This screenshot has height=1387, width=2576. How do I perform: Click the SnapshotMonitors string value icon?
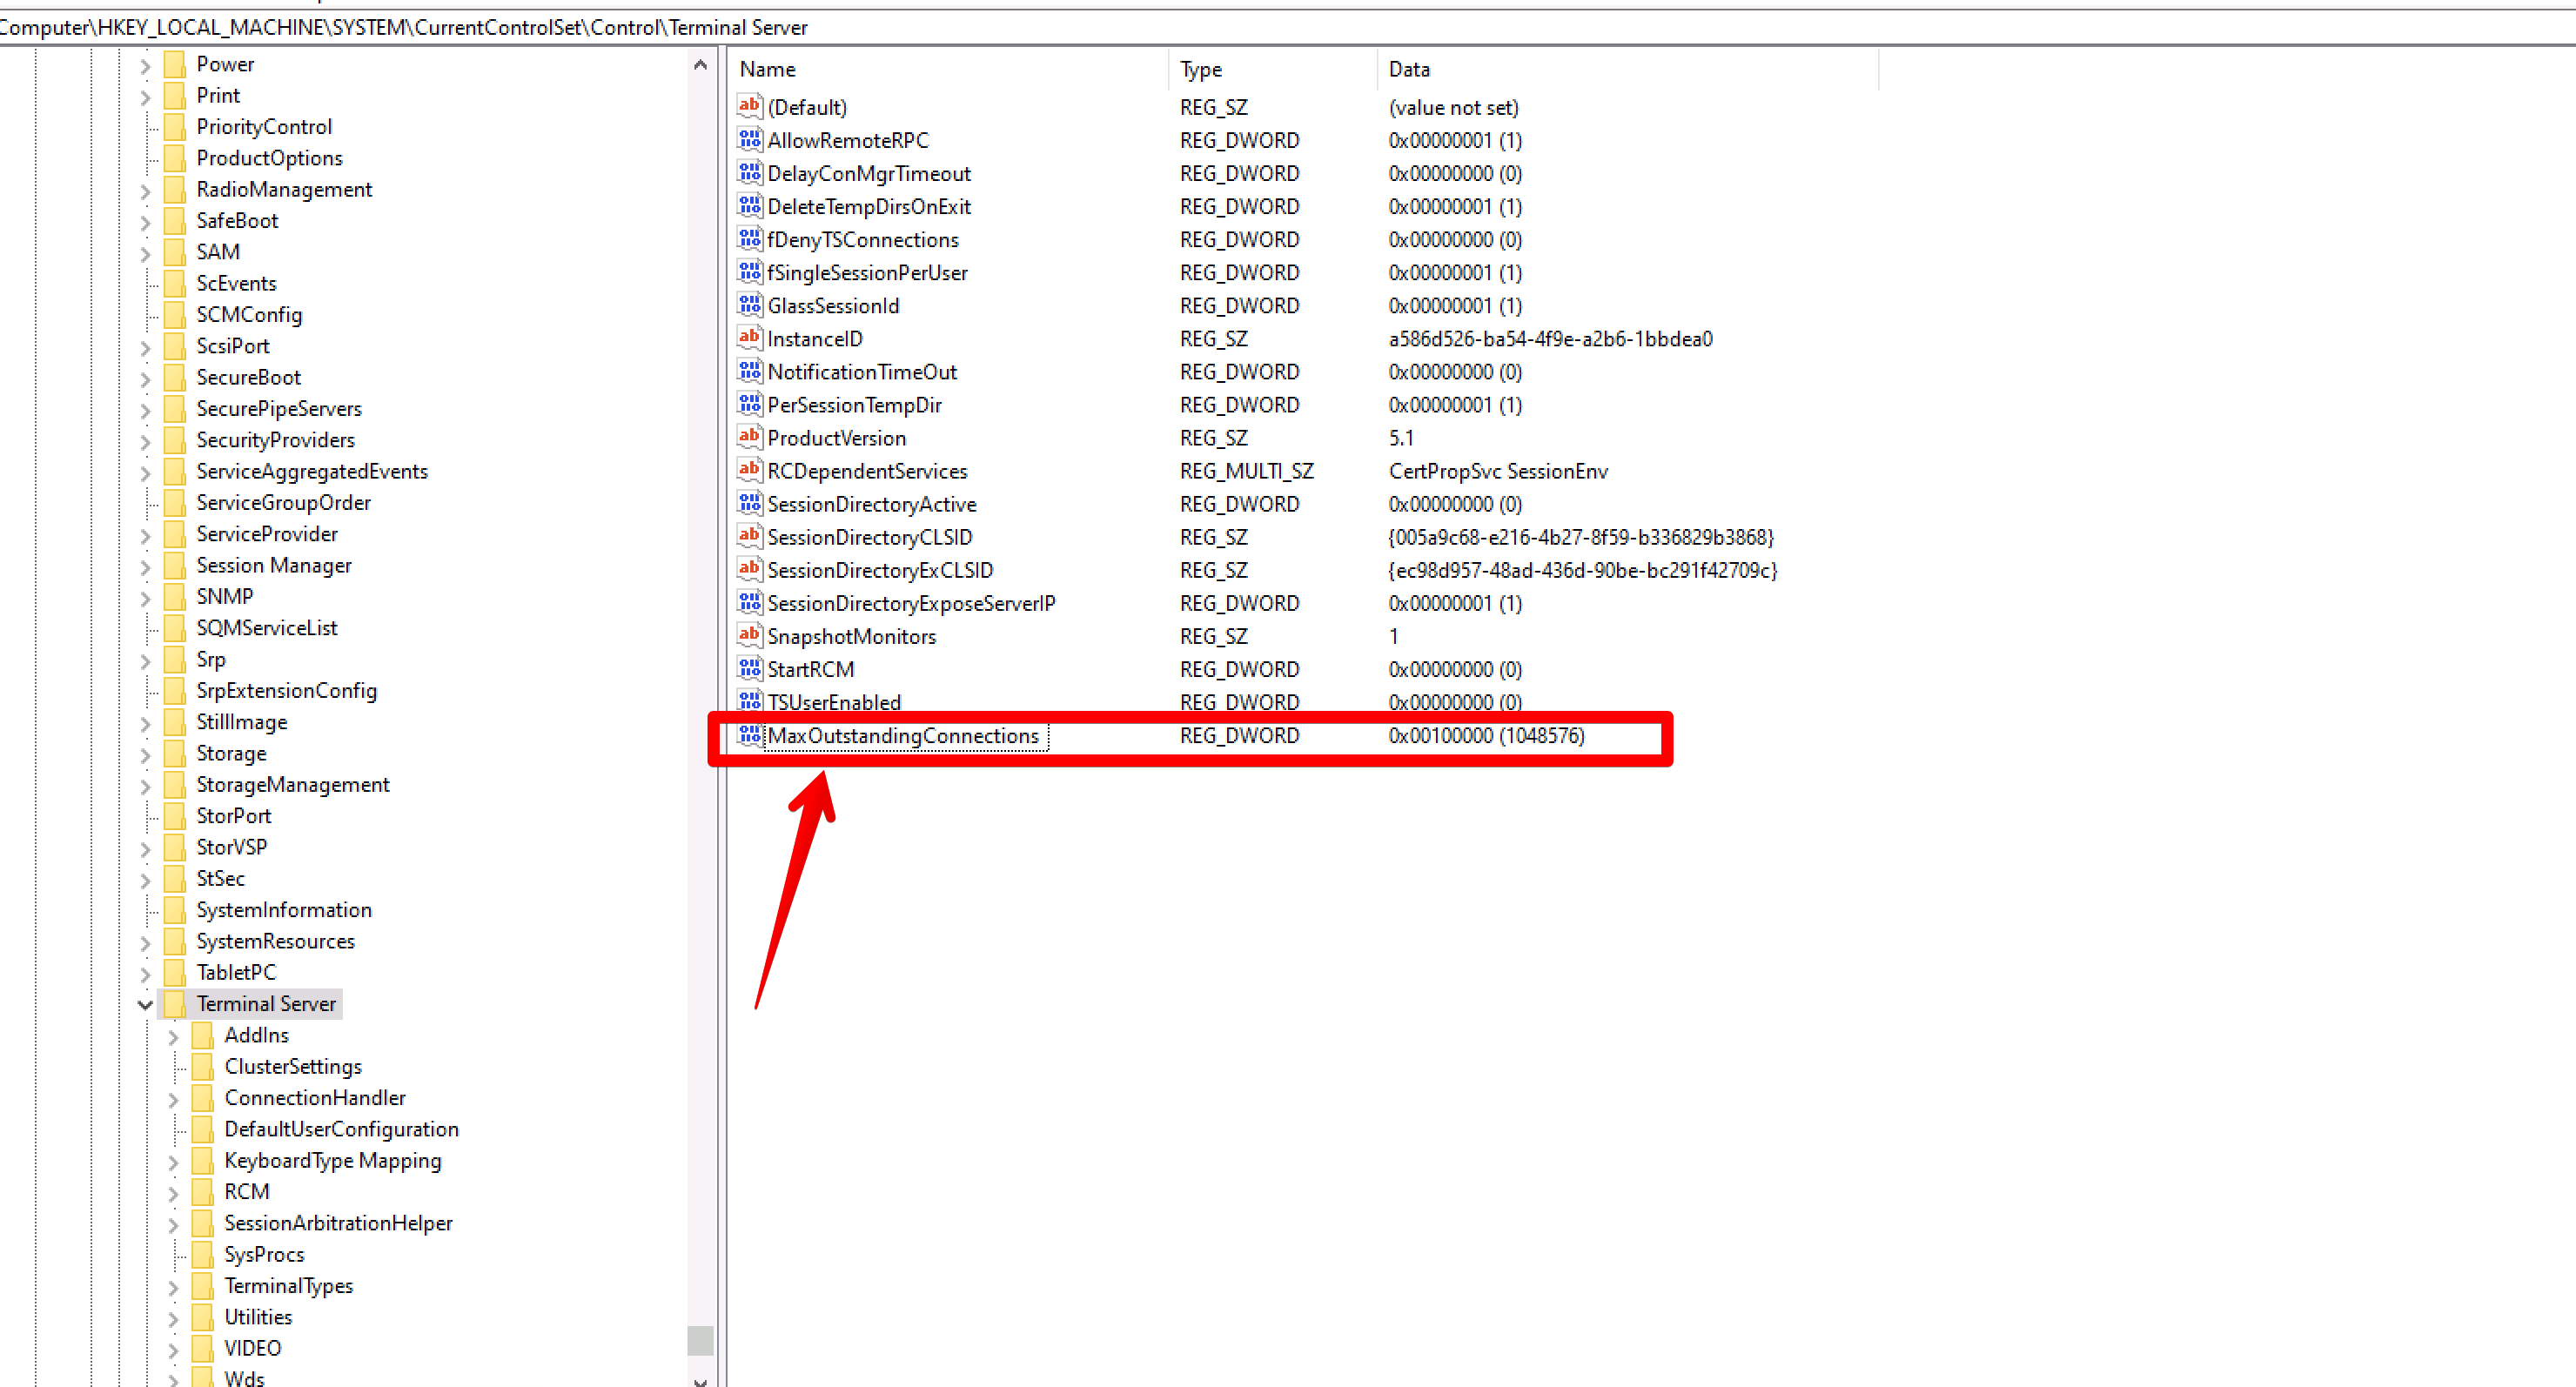pyautogui.click(x=749, y=636)
